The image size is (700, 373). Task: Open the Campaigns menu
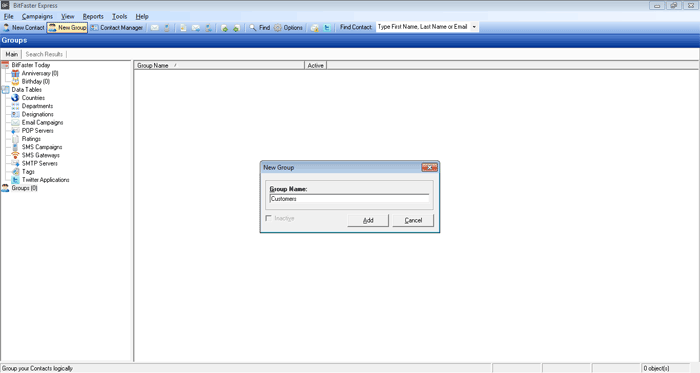point(37,17)
